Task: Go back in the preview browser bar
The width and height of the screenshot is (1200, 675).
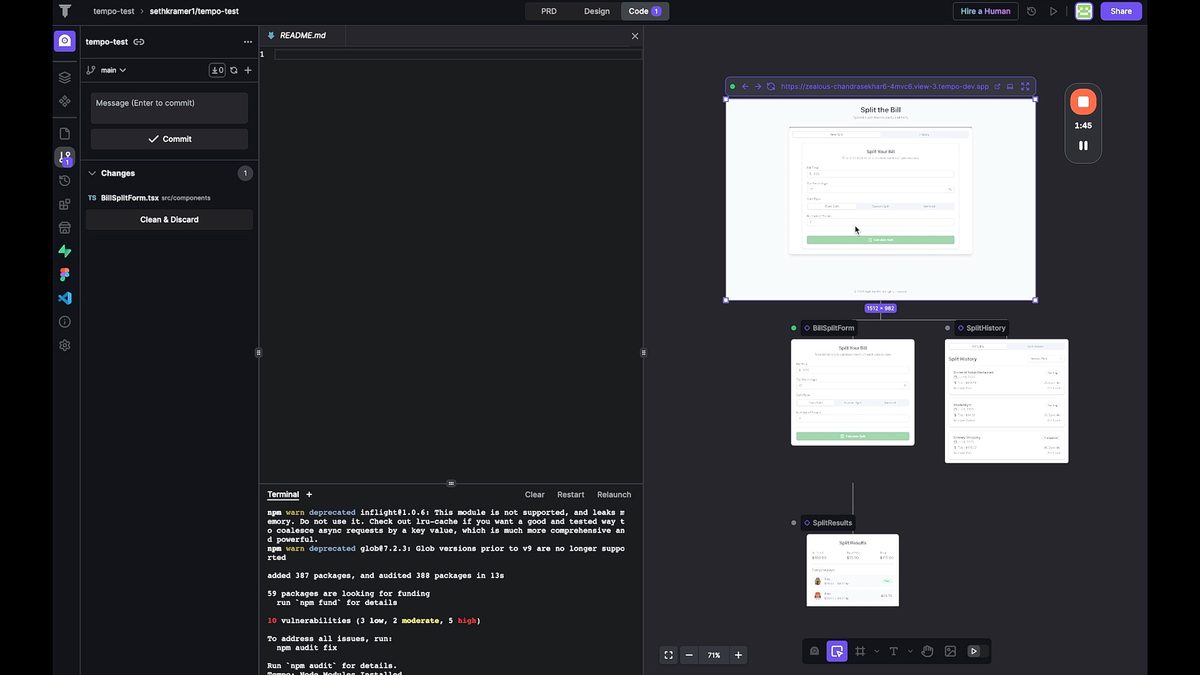Action: [745, 87]
